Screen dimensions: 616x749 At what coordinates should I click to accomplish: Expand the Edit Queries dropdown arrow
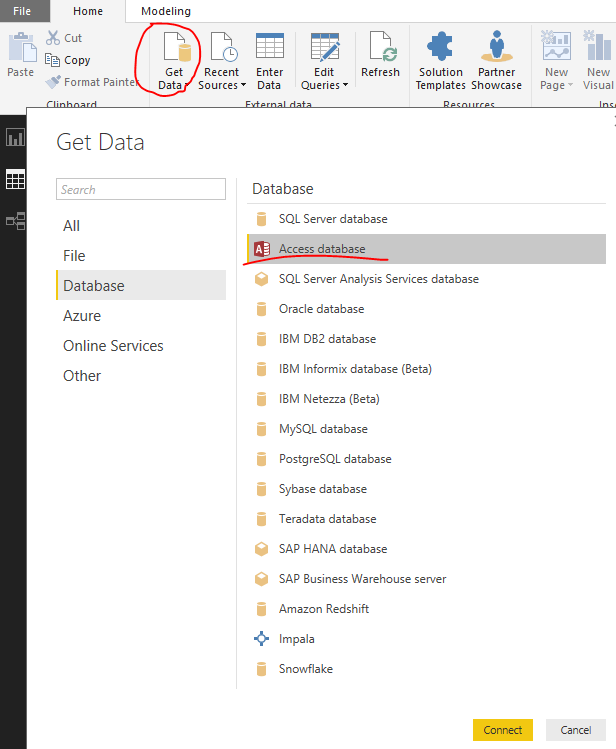click(x=346, y=85)
